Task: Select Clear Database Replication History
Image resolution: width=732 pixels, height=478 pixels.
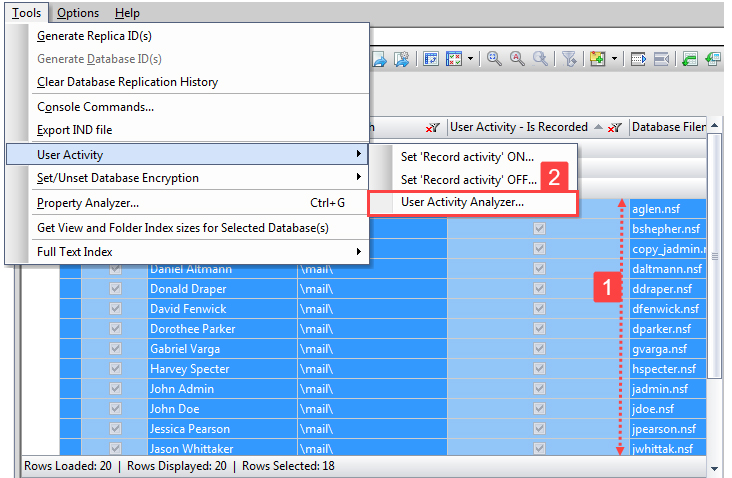Action: 127,82
